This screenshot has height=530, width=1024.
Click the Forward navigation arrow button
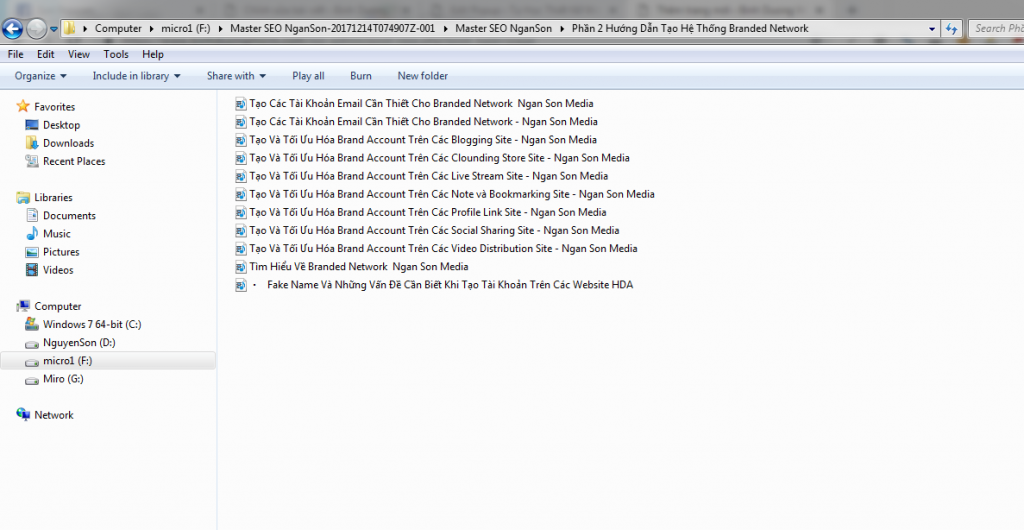tap(36, 29)
